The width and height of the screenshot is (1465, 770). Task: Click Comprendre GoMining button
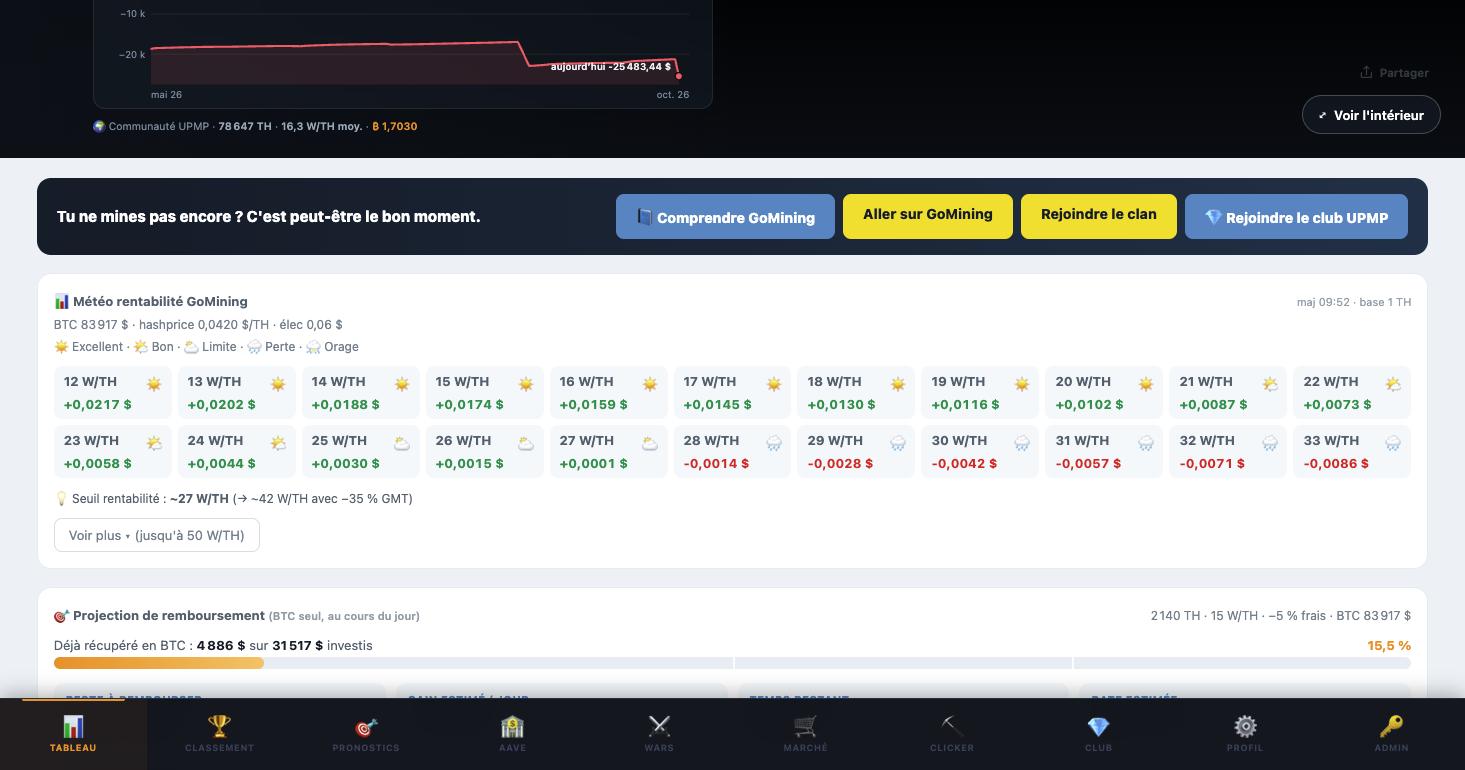[725, 217]
